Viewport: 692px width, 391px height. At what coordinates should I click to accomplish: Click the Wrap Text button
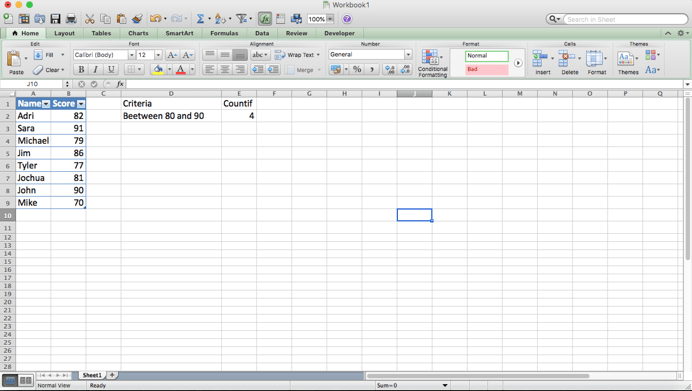click(x=297, y=55)
